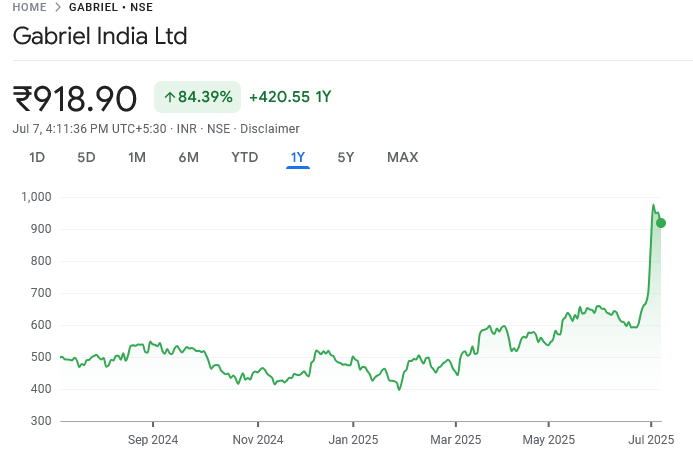This screenshot has height=457, width=693.
Task: Click the +420.55 1Y change text
Action: 290,97
